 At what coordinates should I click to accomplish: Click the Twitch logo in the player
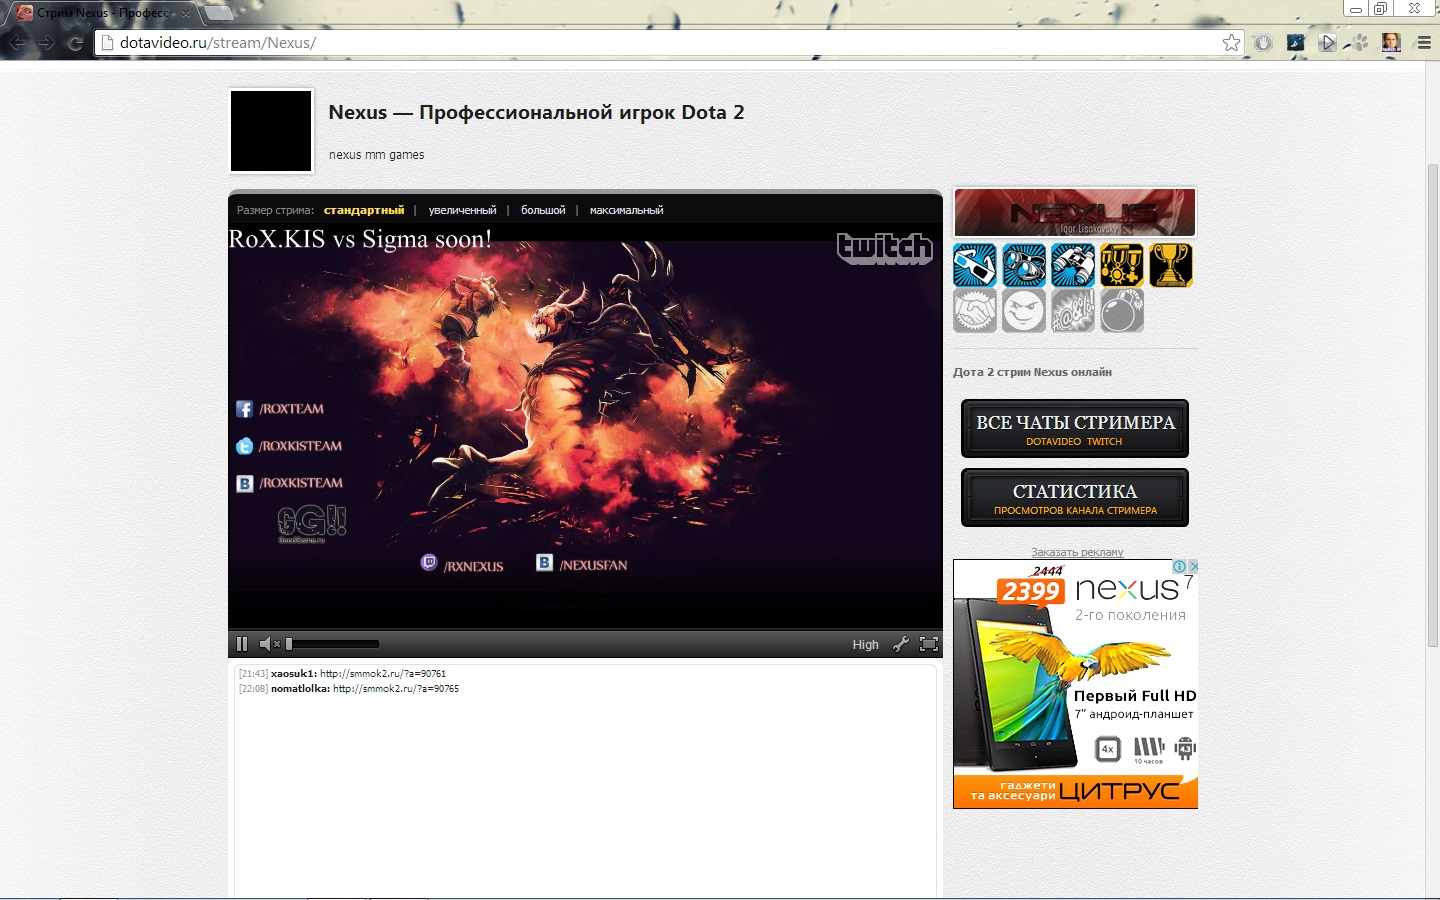point(885,248)
